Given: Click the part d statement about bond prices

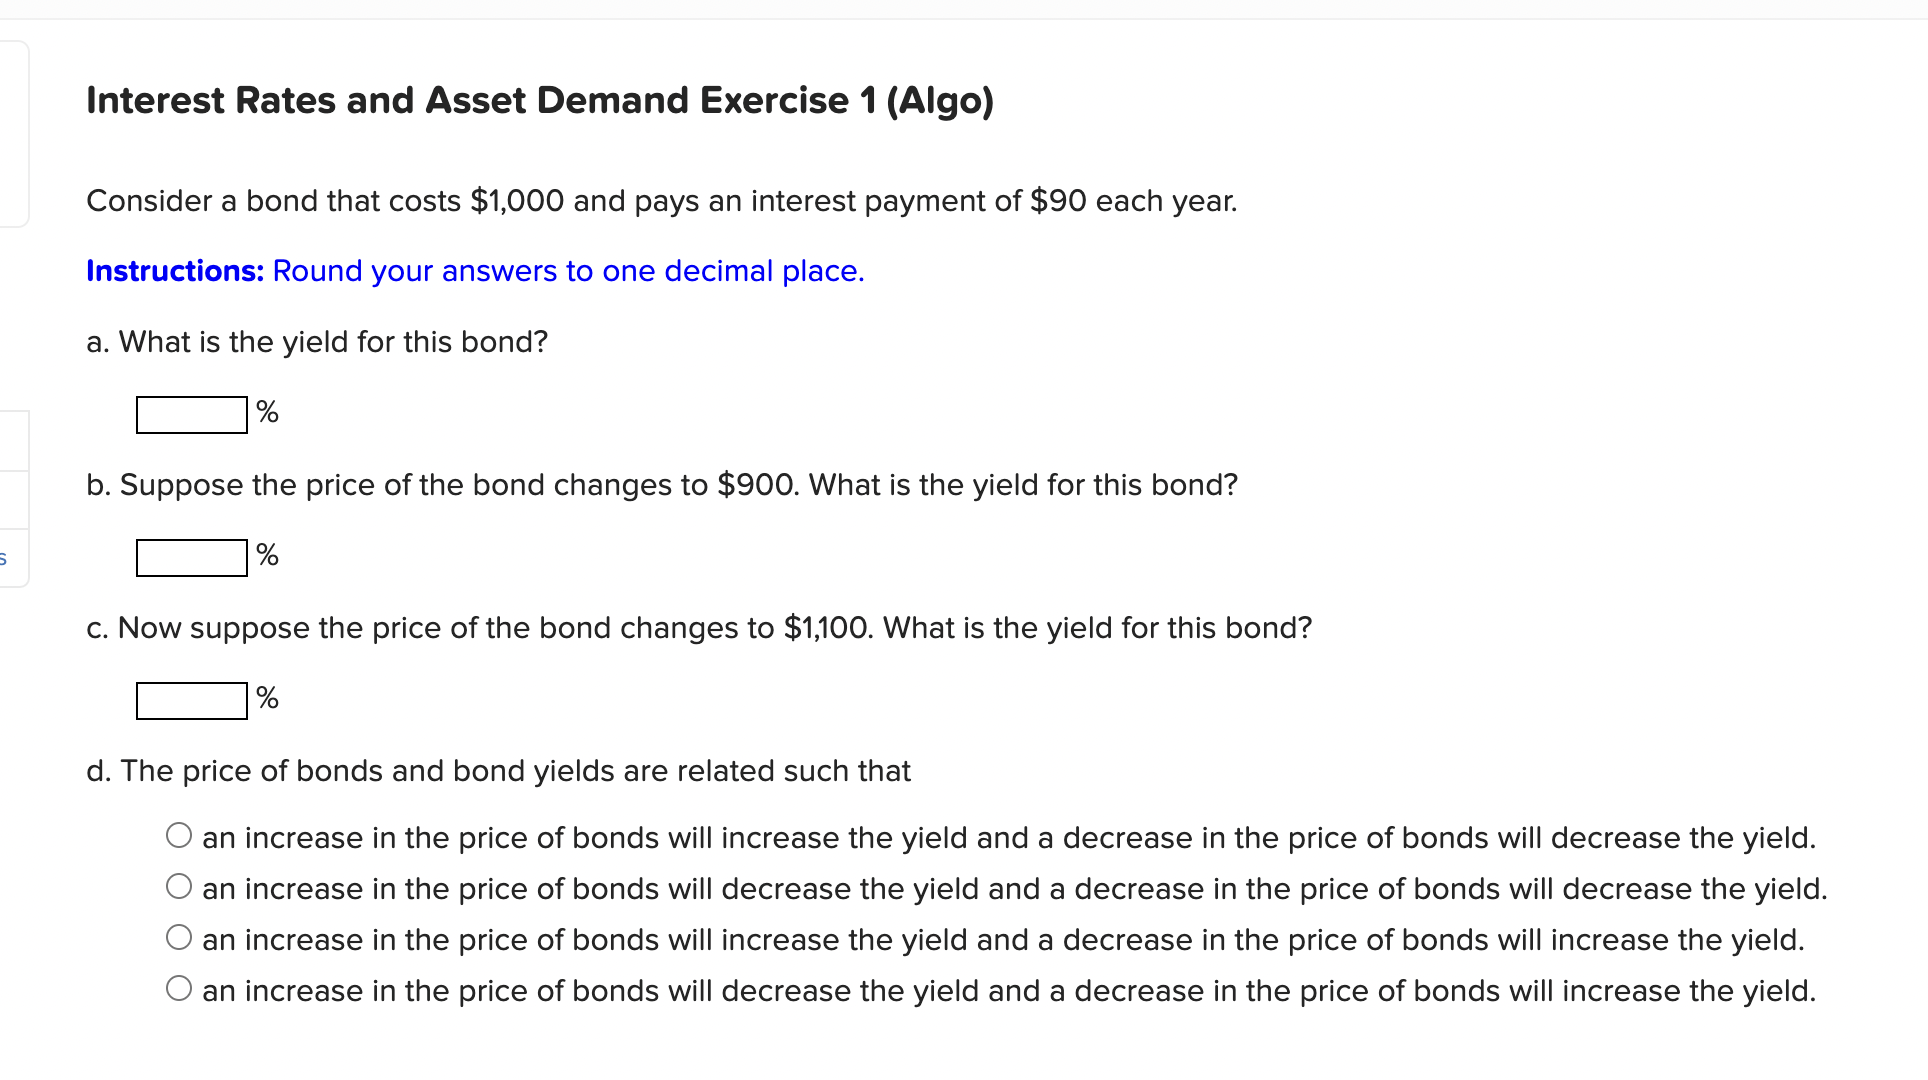Looking at the screenshot, I should click(499, 771).
